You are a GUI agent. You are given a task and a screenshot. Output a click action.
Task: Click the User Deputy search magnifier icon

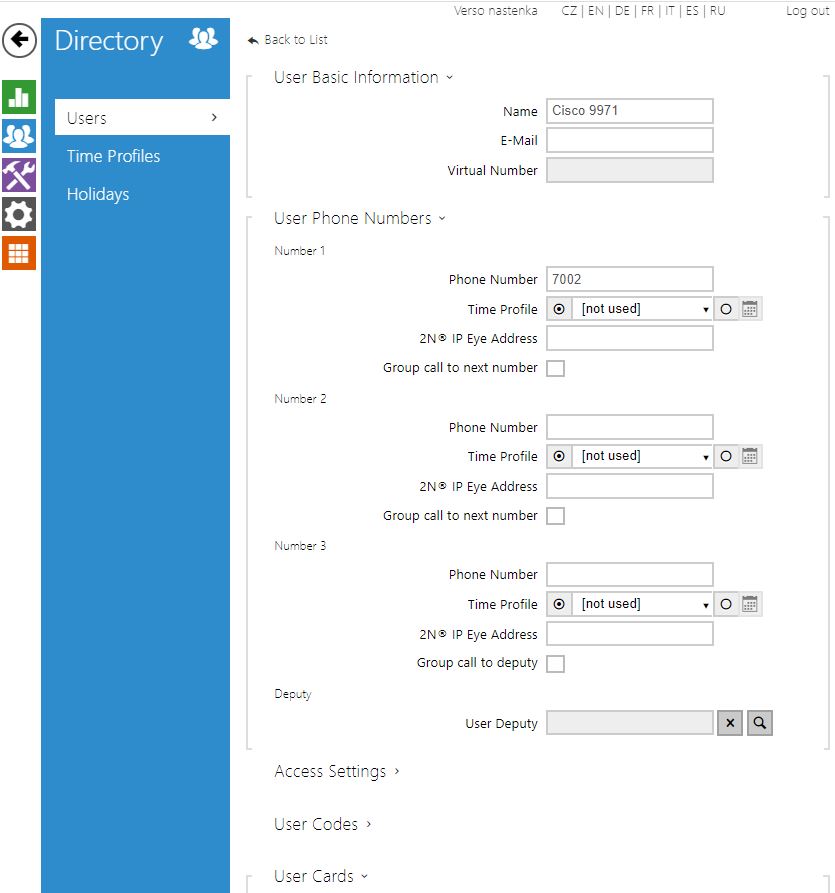click(760, 723)
